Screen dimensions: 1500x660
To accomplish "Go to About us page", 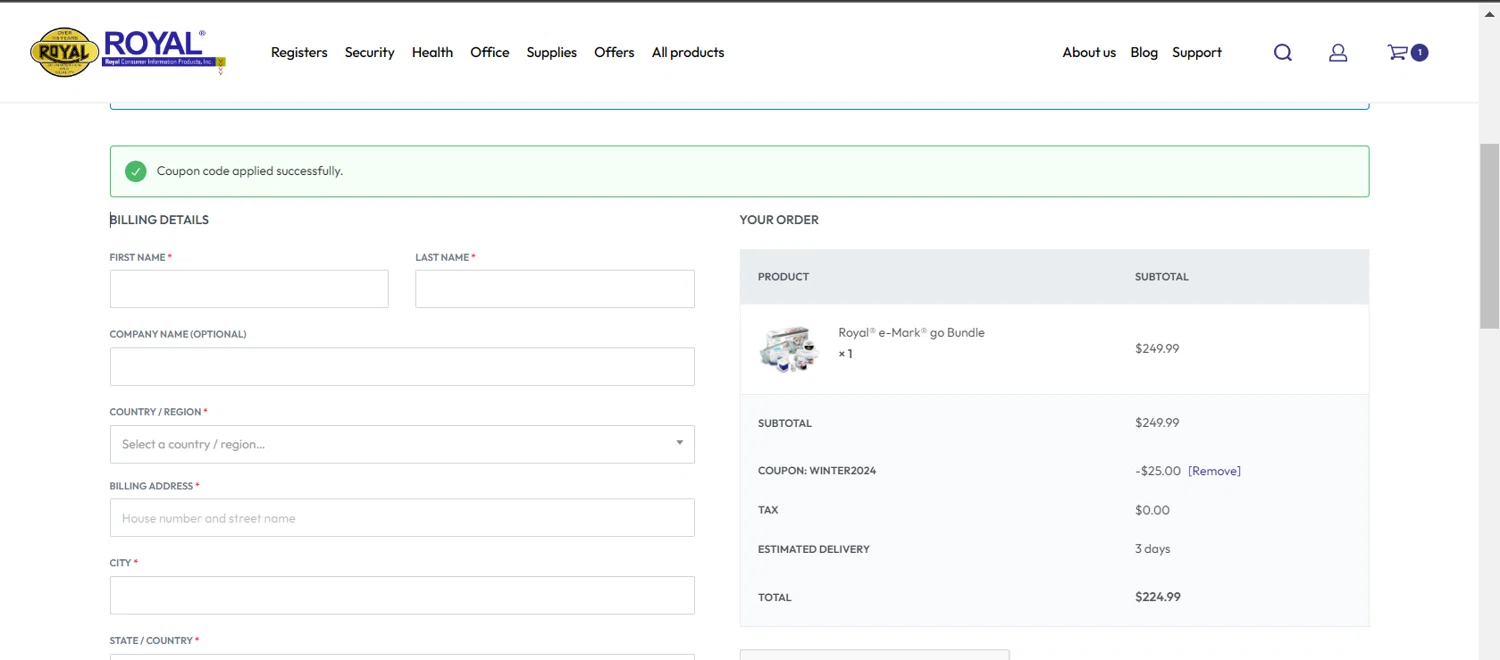I will click(1089, 52).
